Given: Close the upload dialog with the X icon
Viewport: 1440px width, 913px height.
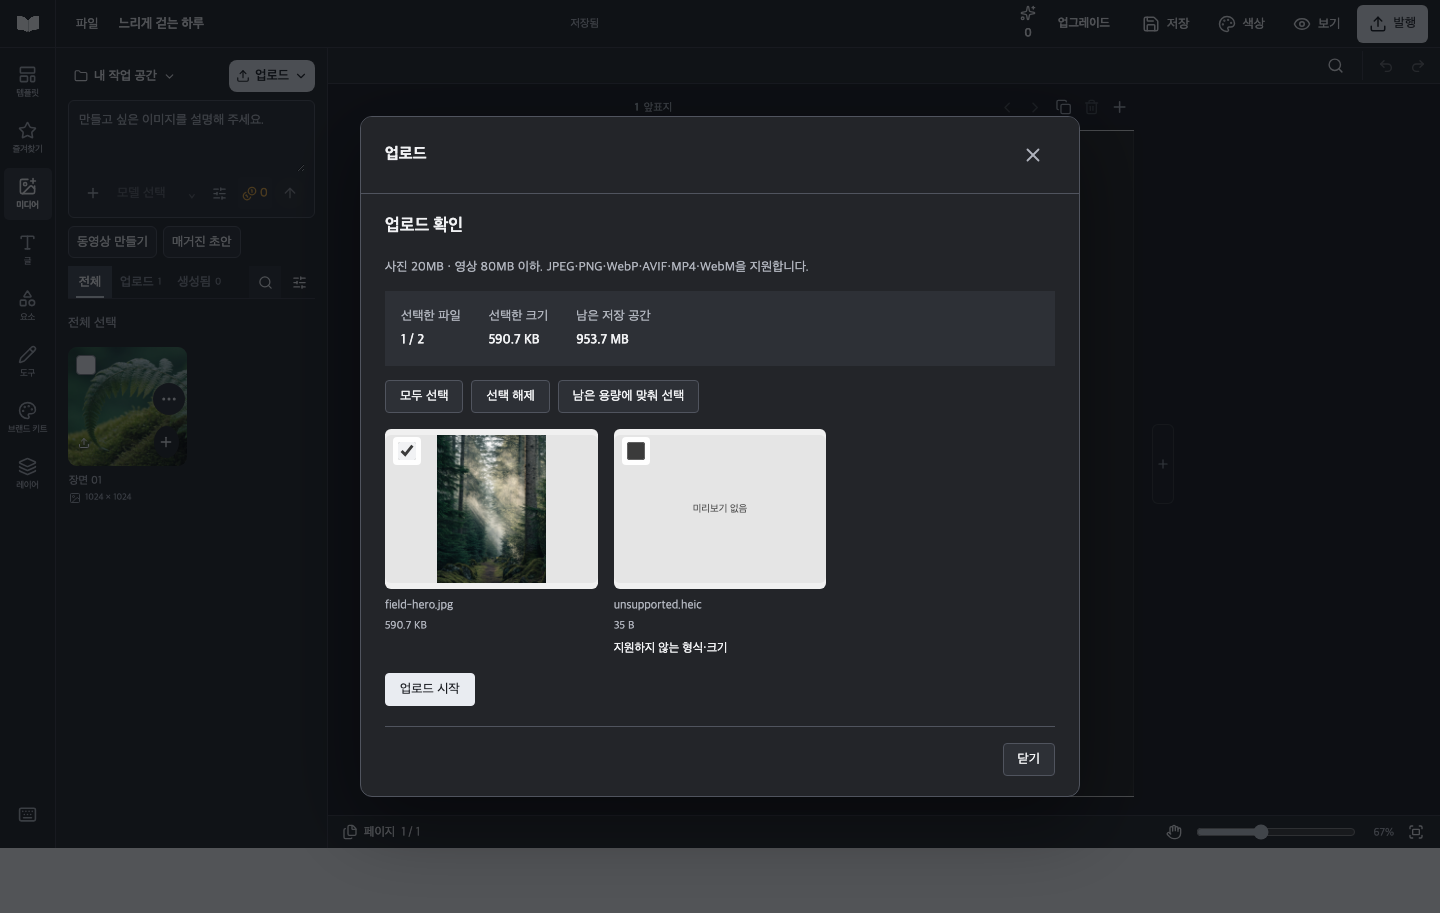Looking at the screenshot, I should pyautogui.click(x=1033, y=155).
